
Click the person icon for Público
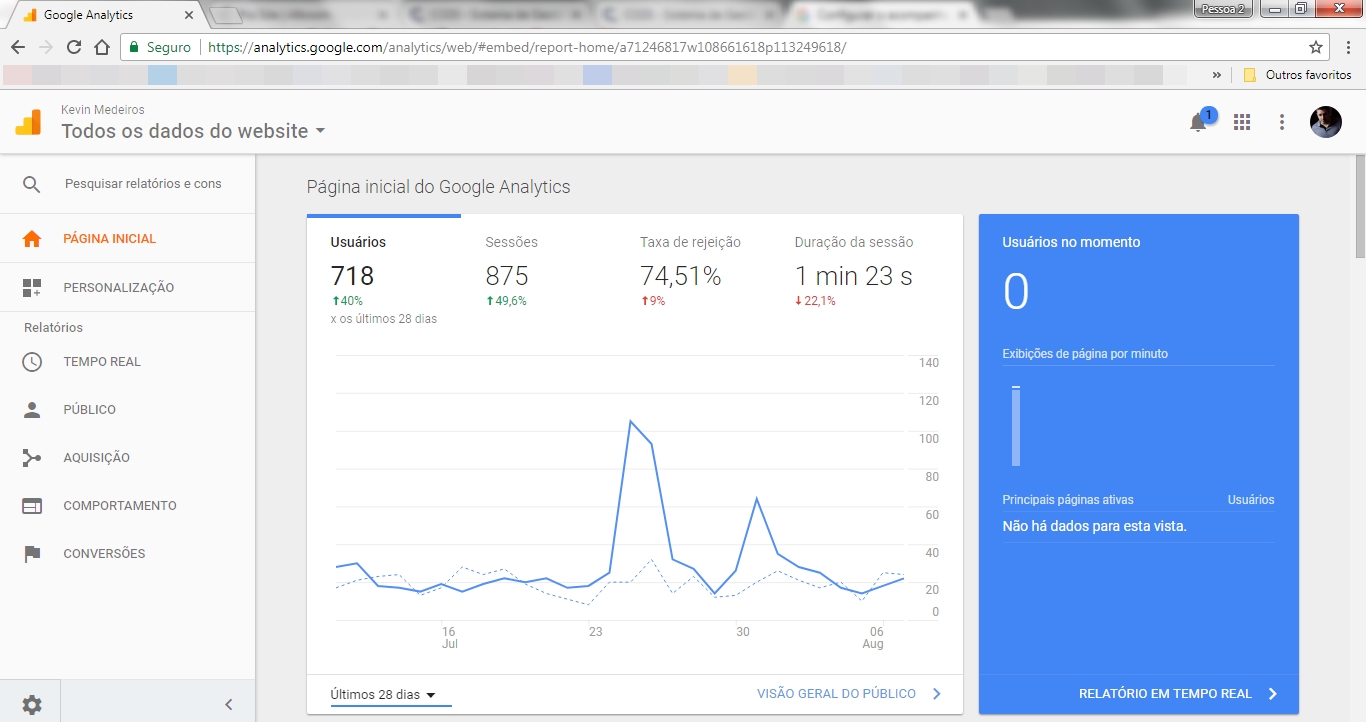tap(32, 410)
